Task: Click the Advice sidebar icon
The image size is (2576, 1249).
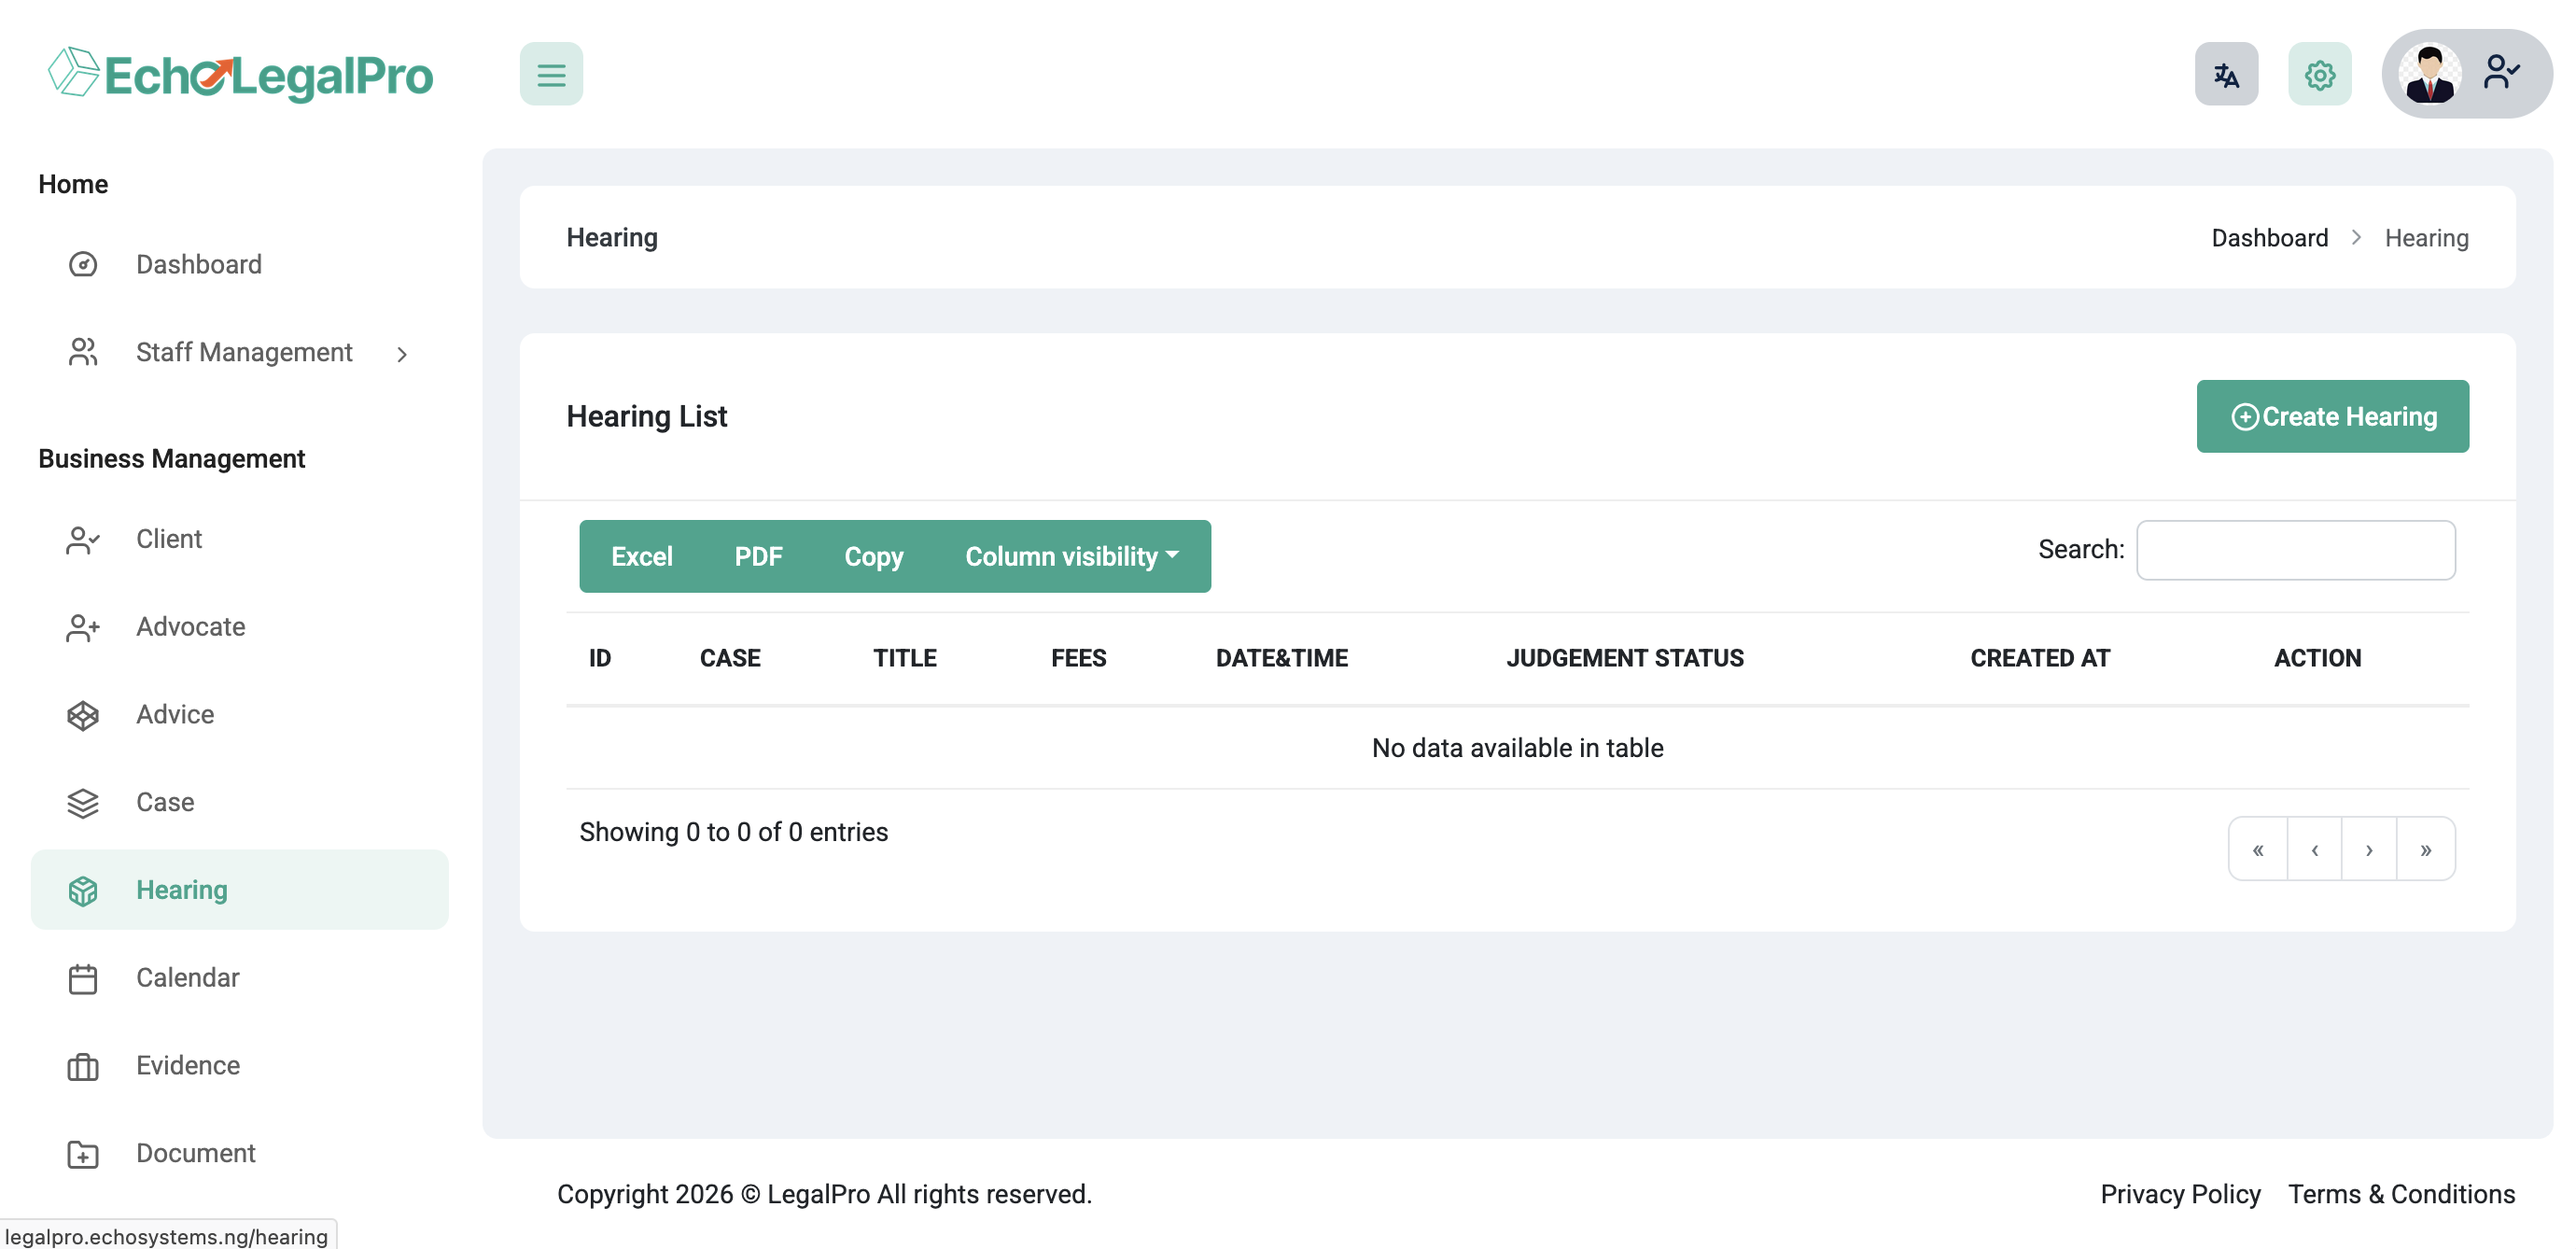Action: click(83, 715)
